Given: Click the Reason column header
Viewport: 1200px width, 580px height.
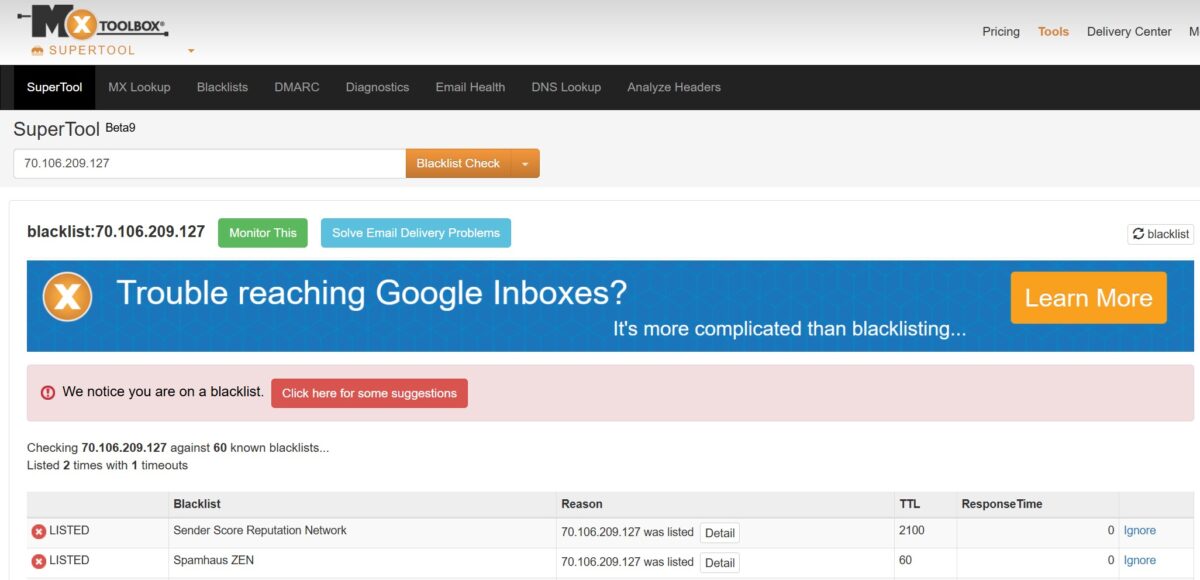Looking at the screenshot, I should pyautogui.click(x=582, y=504).
